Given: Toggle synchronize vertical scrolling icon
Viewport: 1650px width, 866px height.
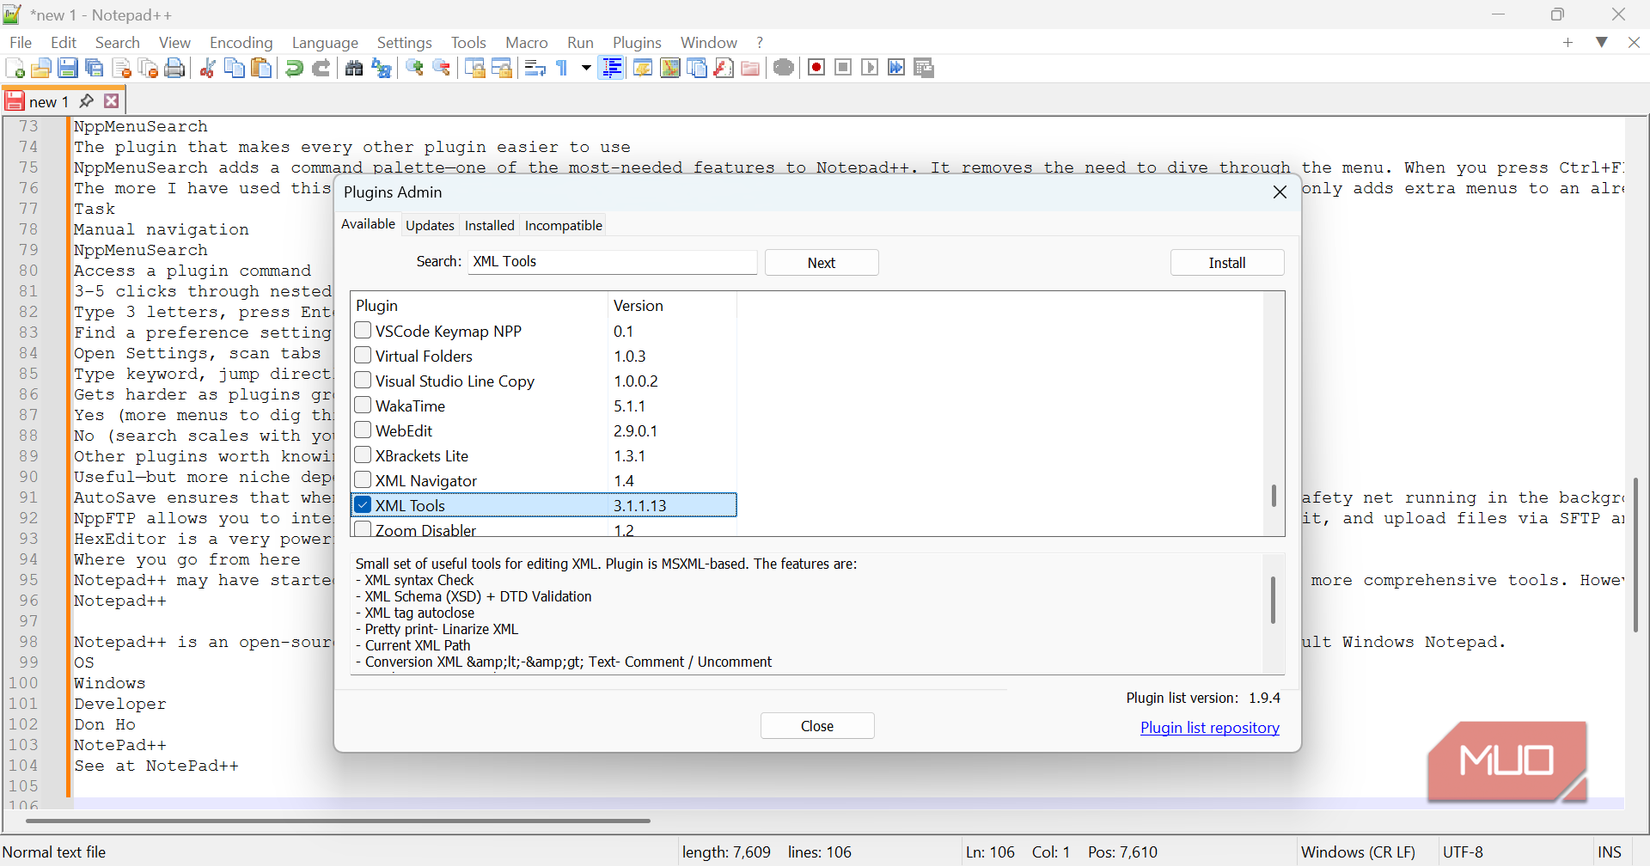Looking at the screenshot, I should point(475,68).
